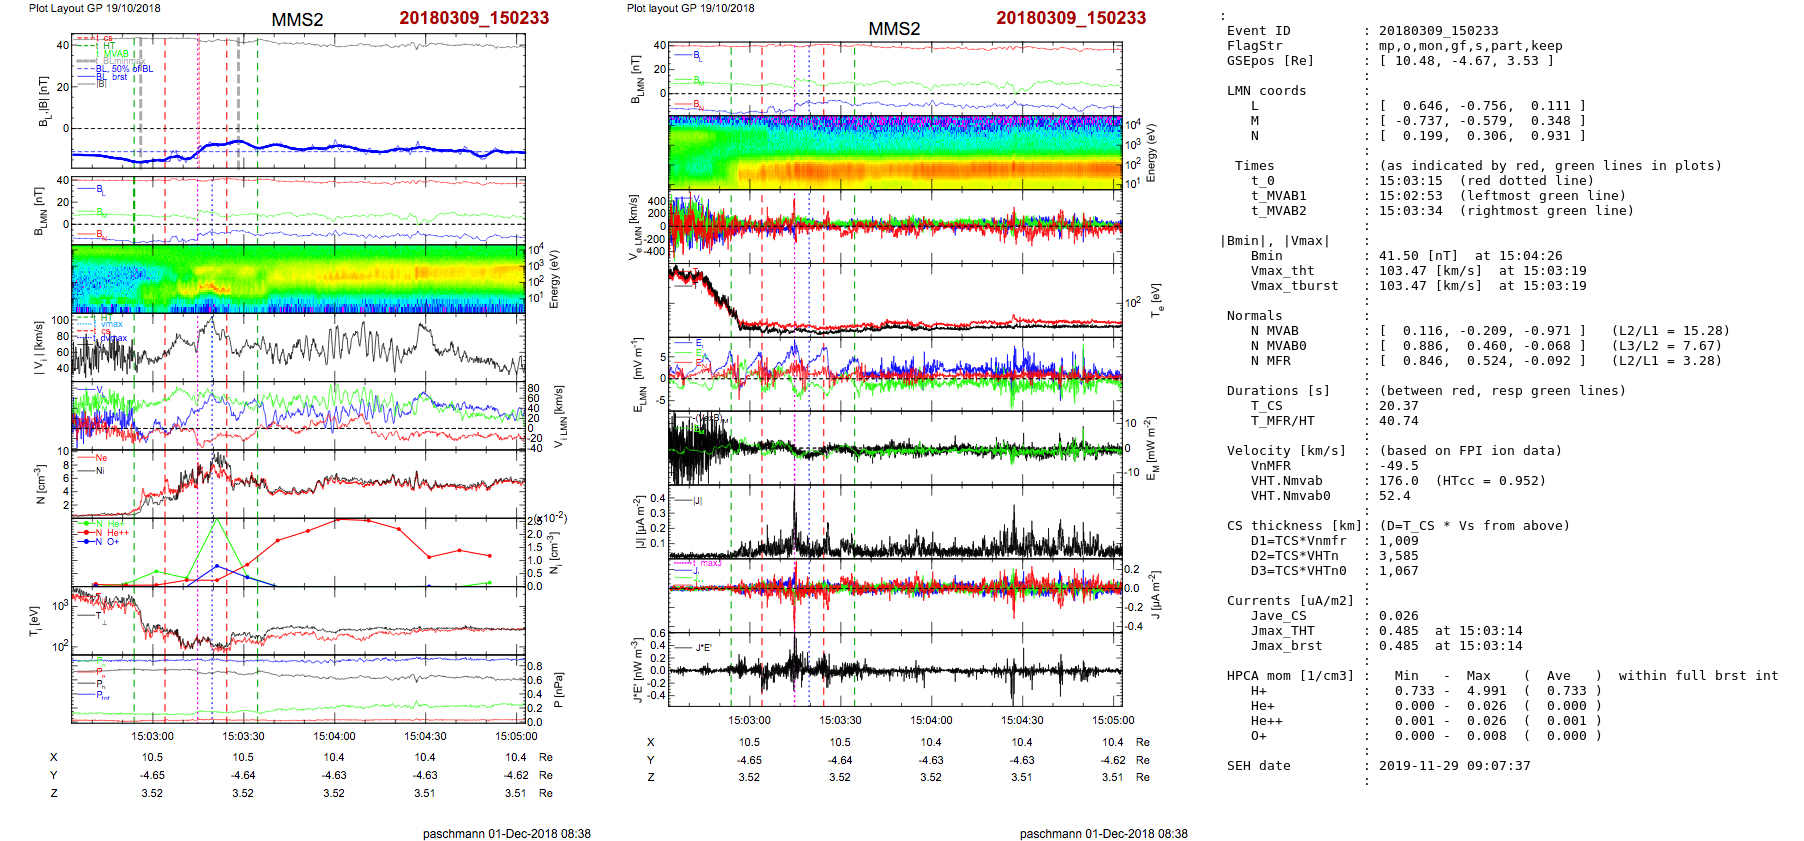Viewport: 1804px width, 841px height.
Task: Select D3=TCS*VHTn0 thickness '1,067'
Action: click(x=1398, y=571)
